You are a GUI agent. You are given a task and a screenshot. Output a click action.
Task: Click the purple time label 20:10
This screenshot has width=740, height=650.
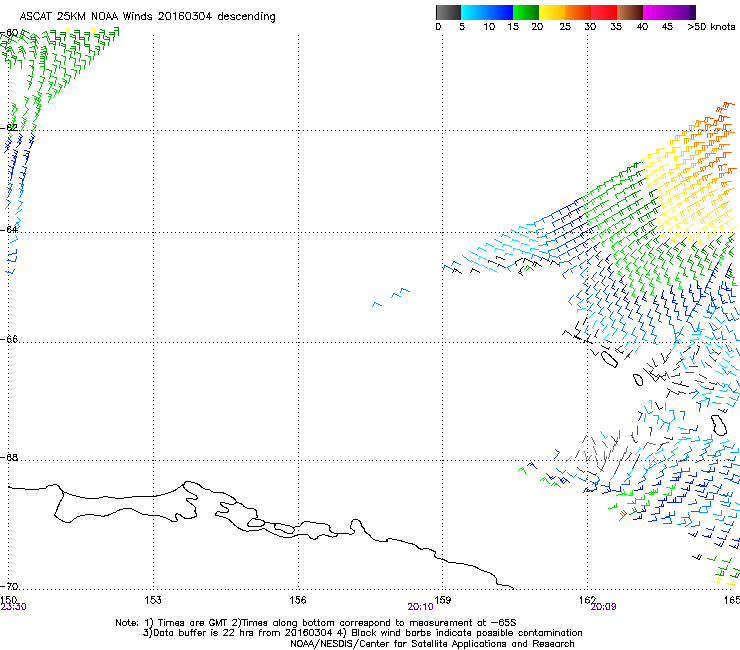420,607
